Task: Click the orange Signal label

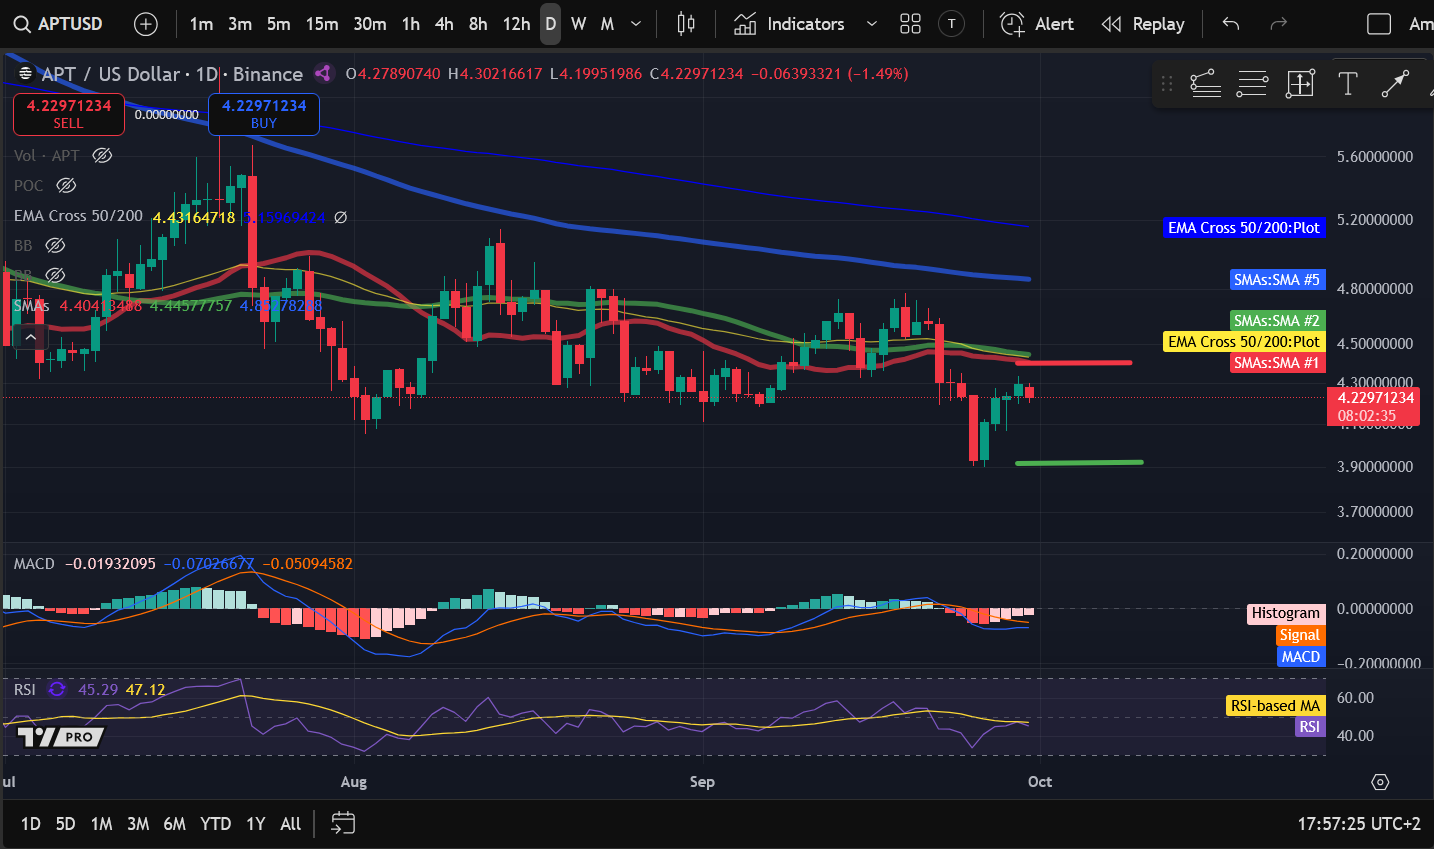Action: [x=1300, y=635]
